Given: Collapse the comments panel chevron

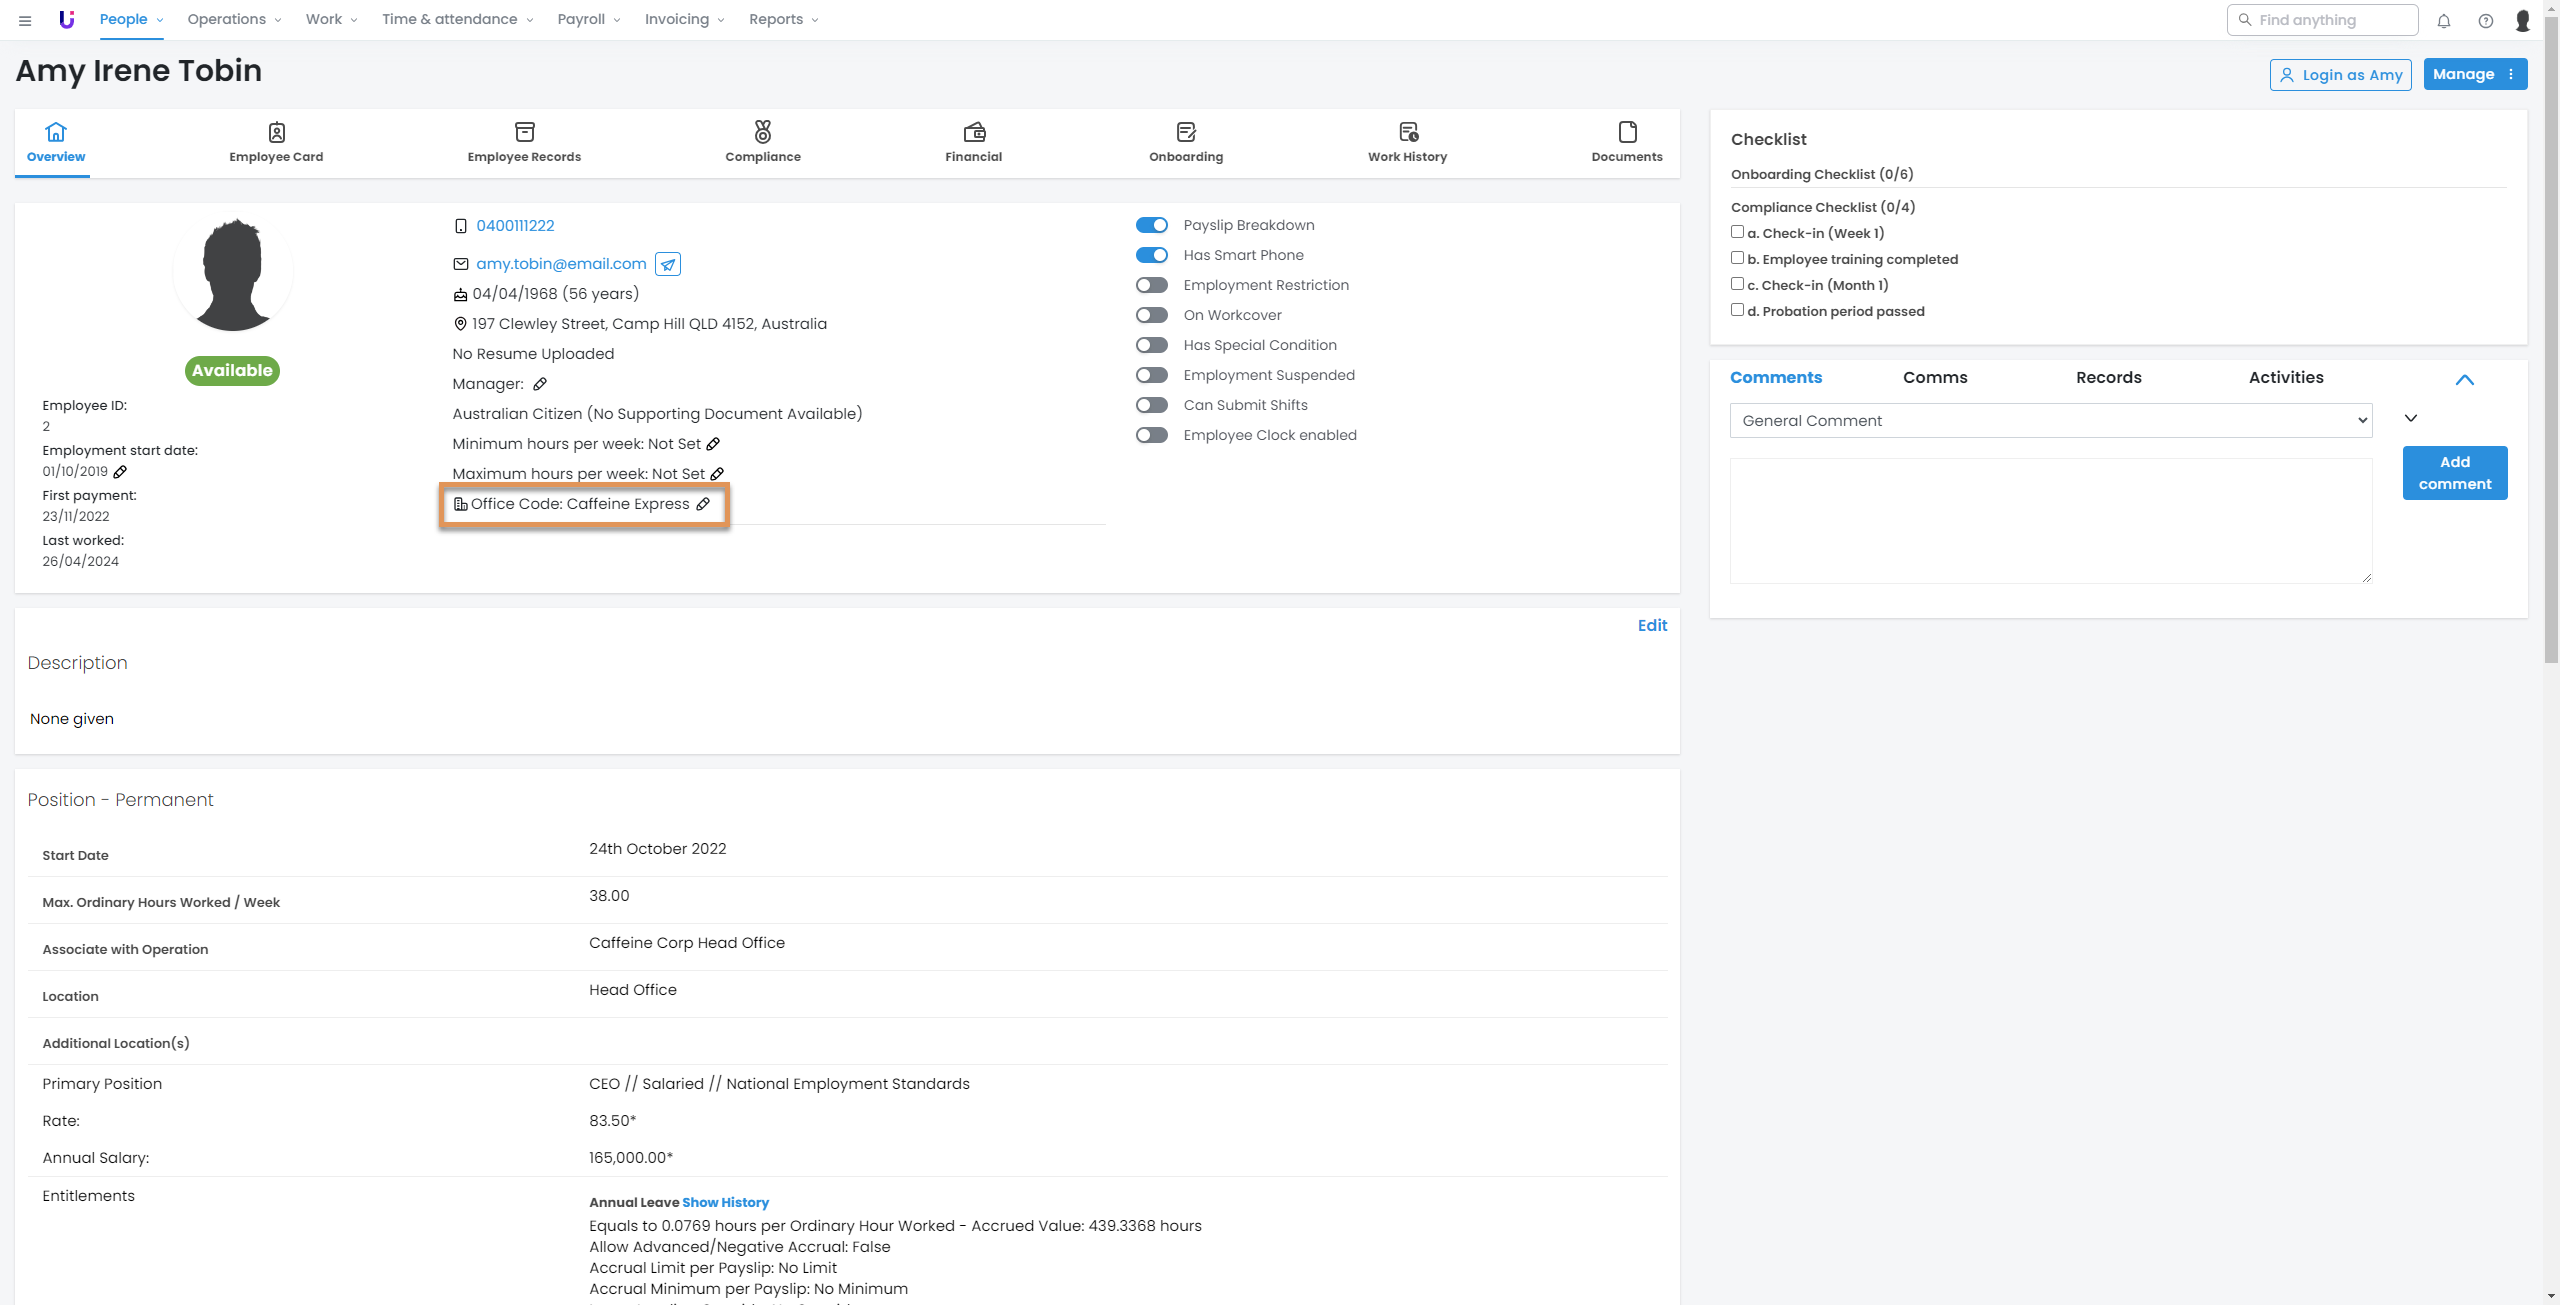Looking at the screenshot, I should (2464, 380).
